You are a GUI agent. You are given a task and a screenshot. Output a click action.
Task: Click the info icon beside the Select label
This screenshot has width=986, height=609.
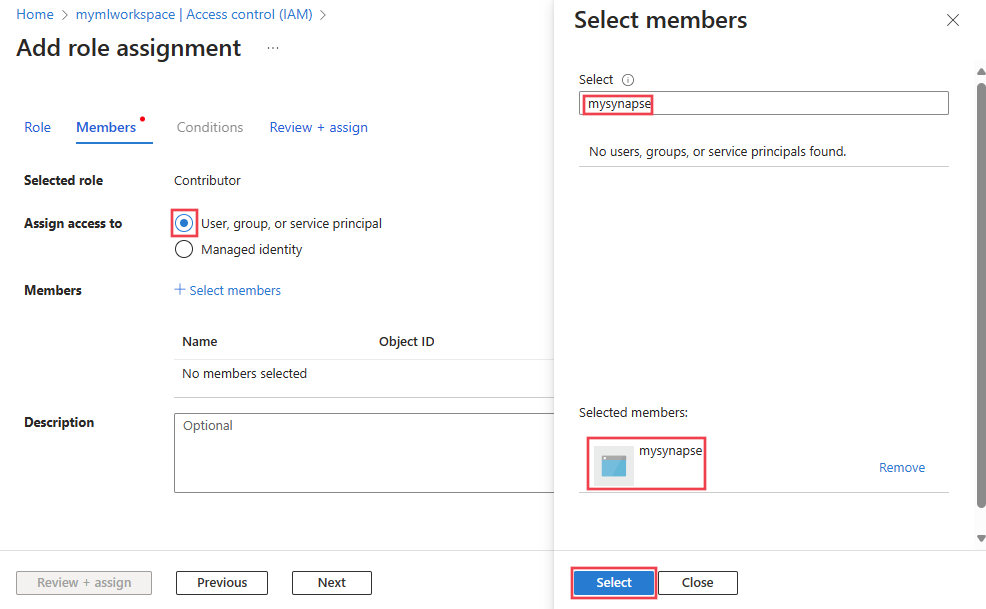pyautogui.click(x=629, y=79)
